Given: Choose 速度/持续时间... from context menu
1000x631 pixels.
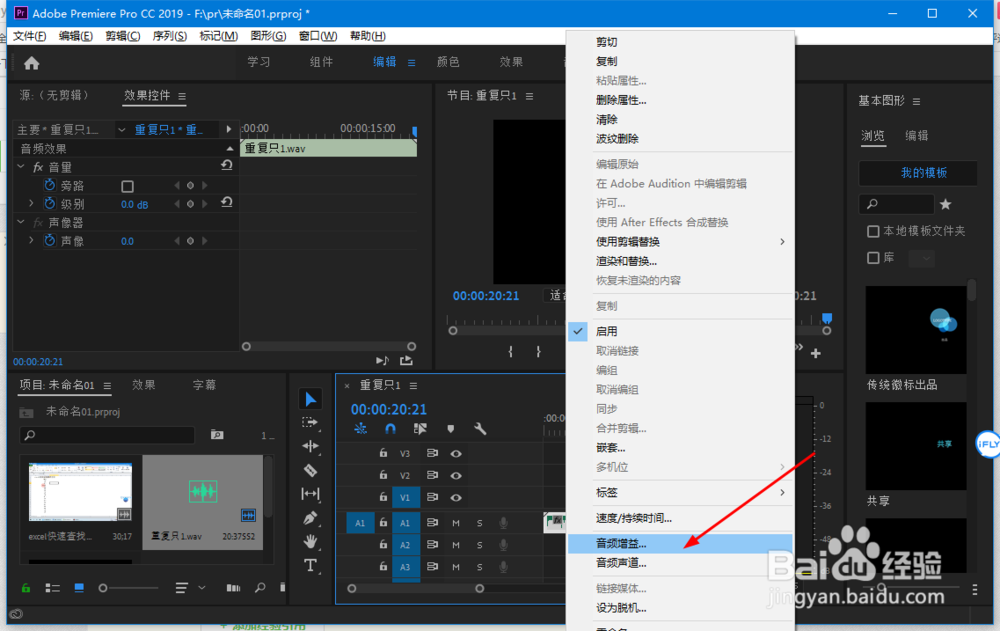Looking at the screenshot, I should point(680,518).
